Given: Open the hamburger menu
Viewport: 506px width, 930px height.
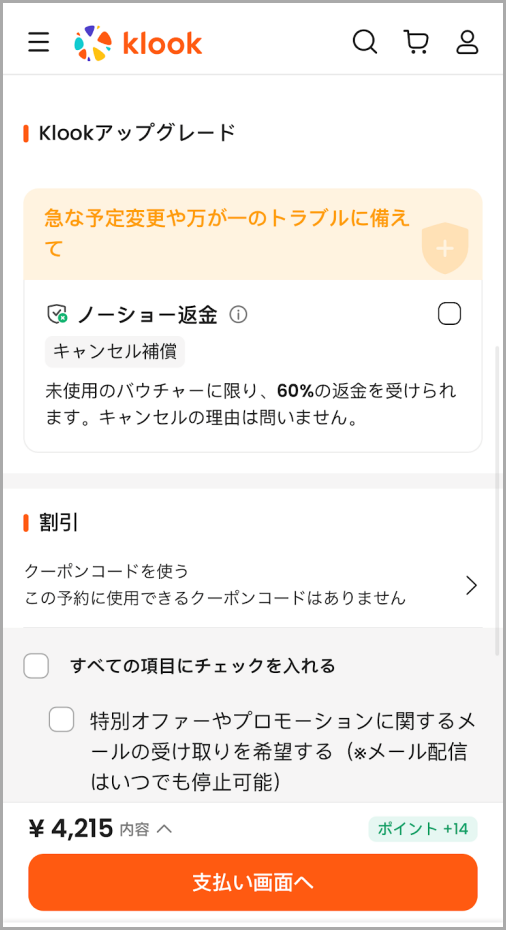Looking at the screenshot, I should [39, 43].
